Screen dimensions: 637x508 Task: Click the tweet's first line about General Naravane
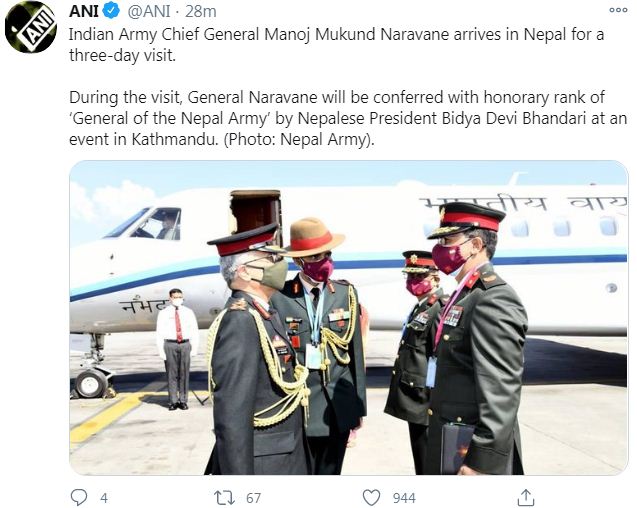point(336,35)
